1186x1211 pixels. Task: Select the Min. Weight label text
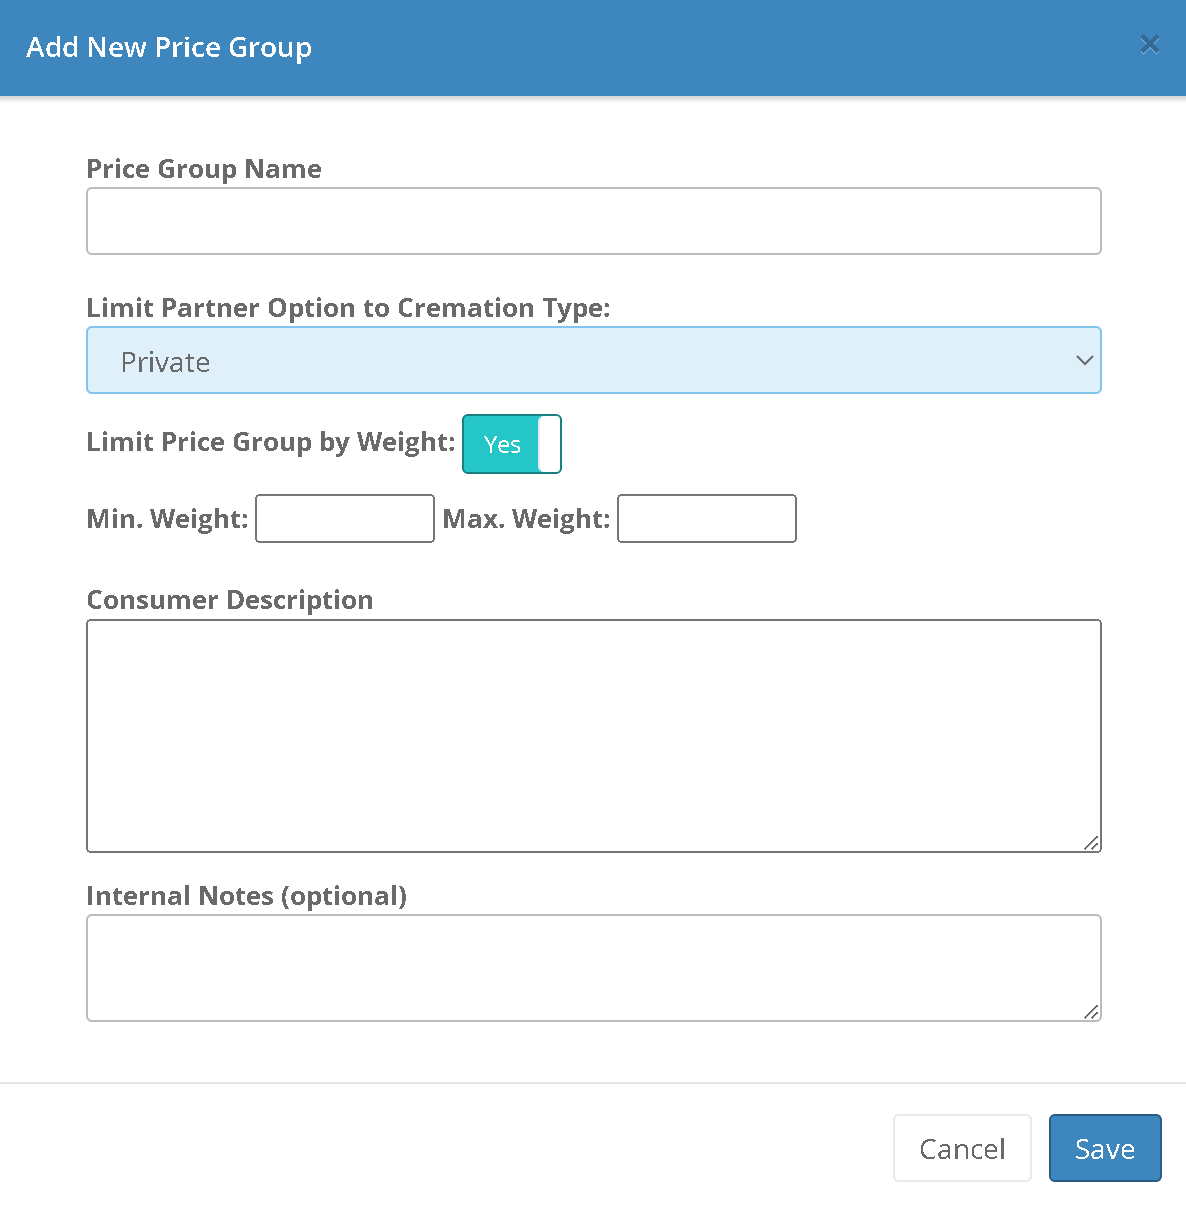tap(167, 519)
